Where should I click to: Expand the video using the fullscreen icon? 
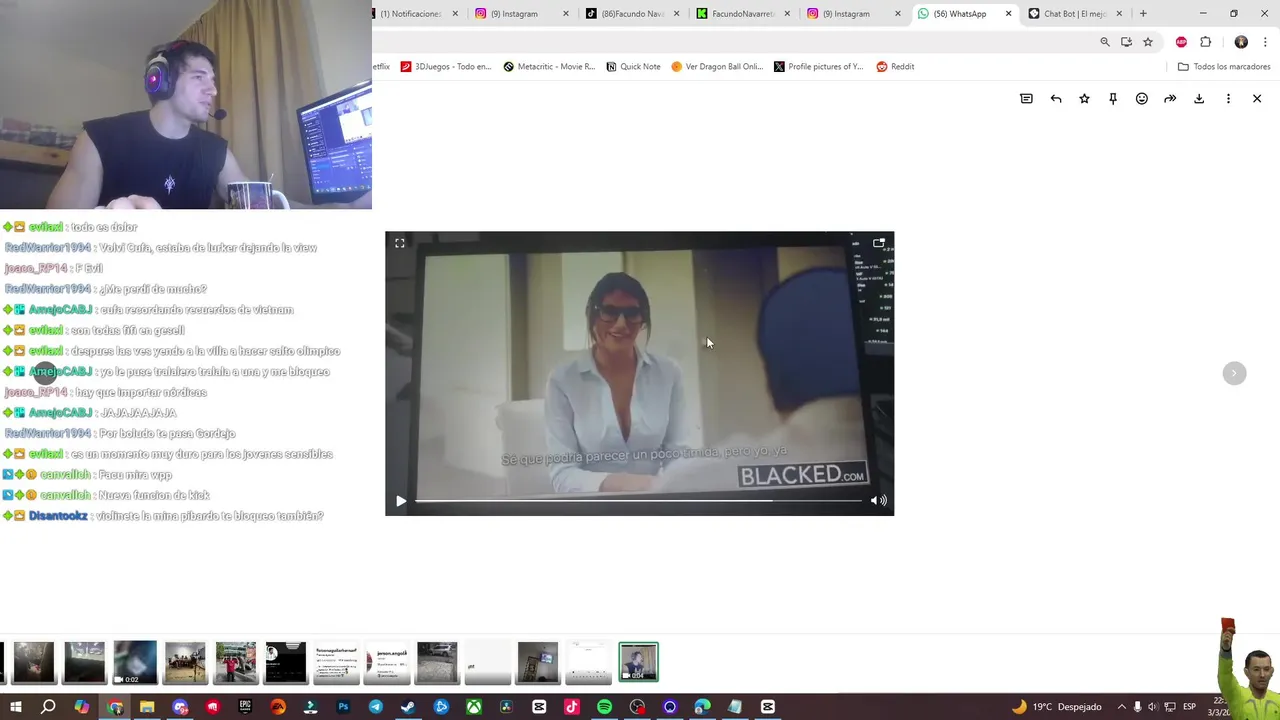click(x=399, y=243)
